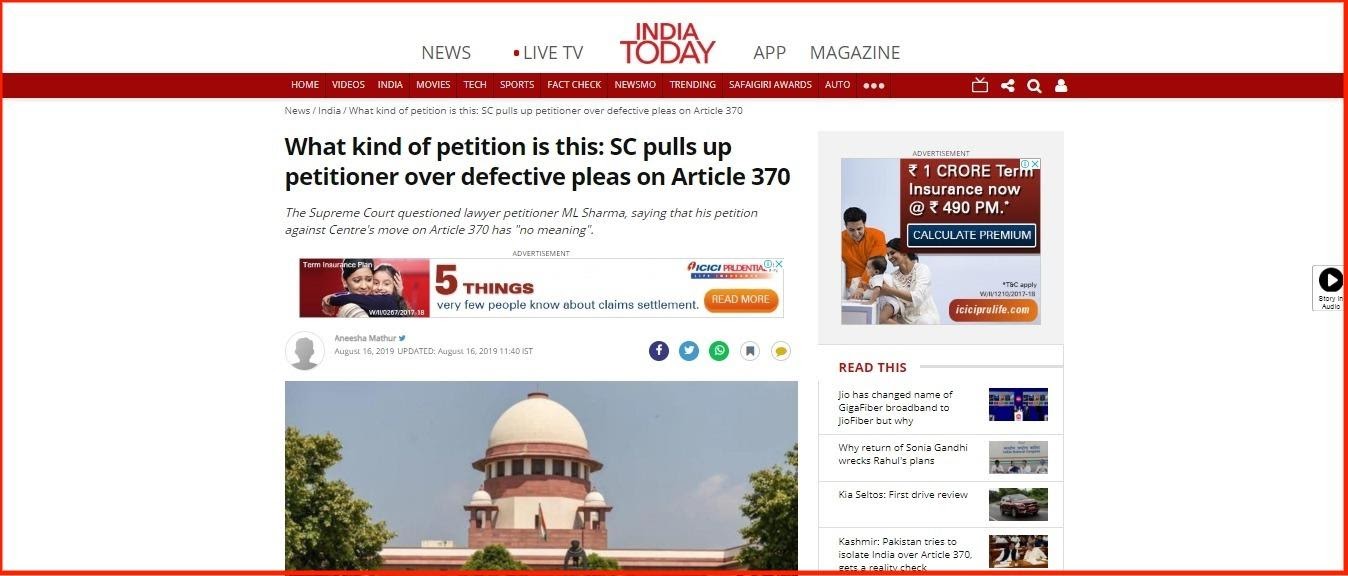Open the LIVE TV tab

tap(548, 53)
